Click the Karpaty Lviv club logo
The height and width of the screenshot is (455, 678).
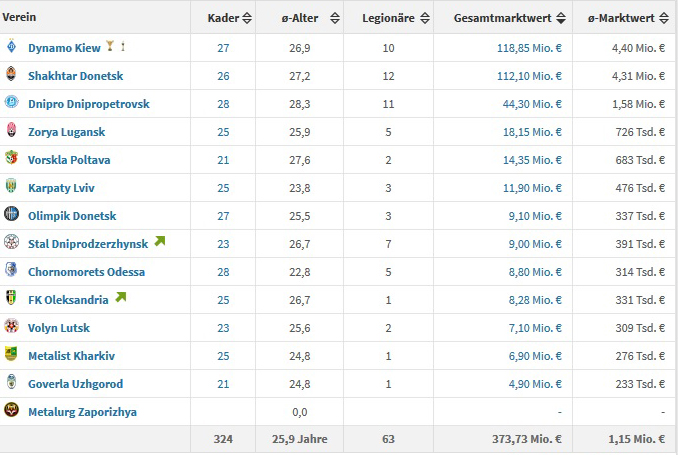(11, 188)
